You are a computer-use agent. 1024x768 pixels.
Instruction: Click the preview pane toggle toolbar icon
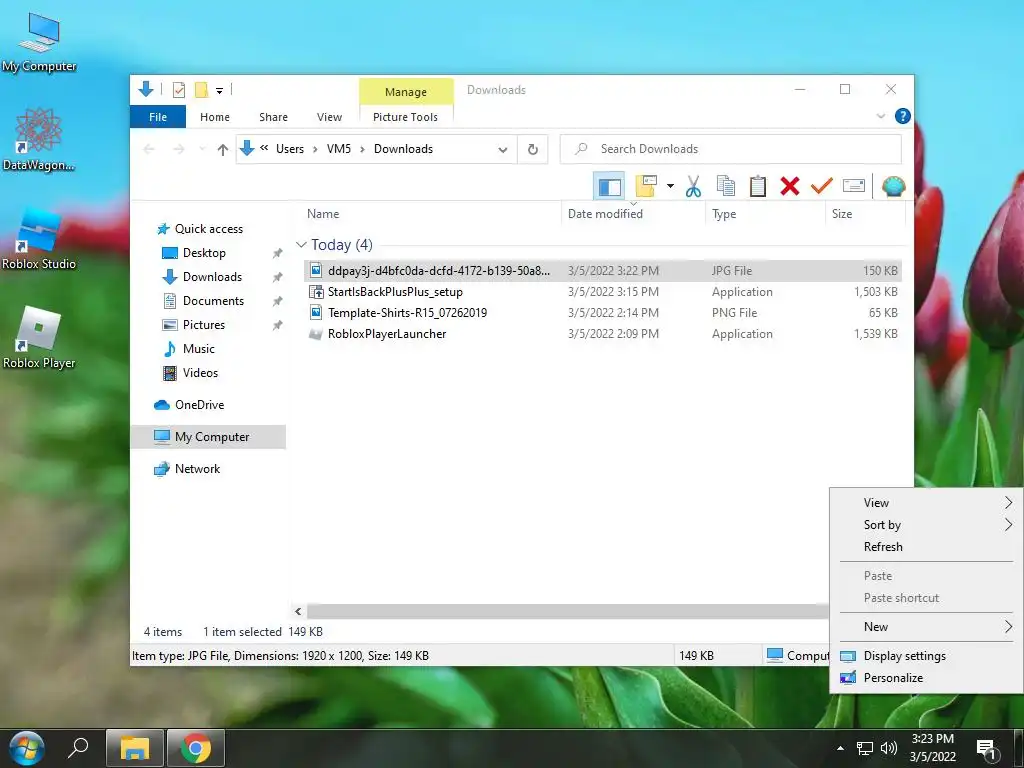point(609,186)
